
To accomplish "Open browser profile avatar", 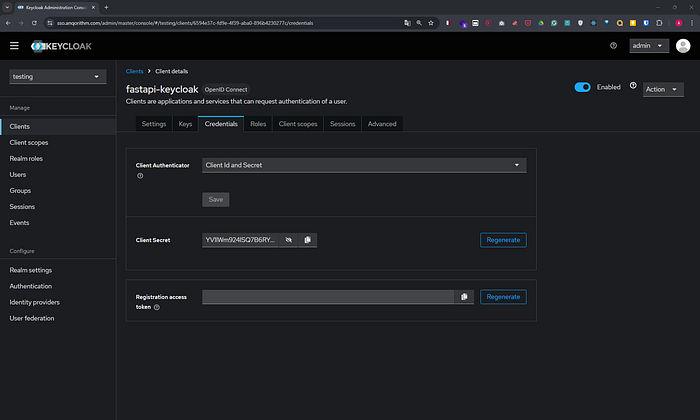I will tap(679, 23).
